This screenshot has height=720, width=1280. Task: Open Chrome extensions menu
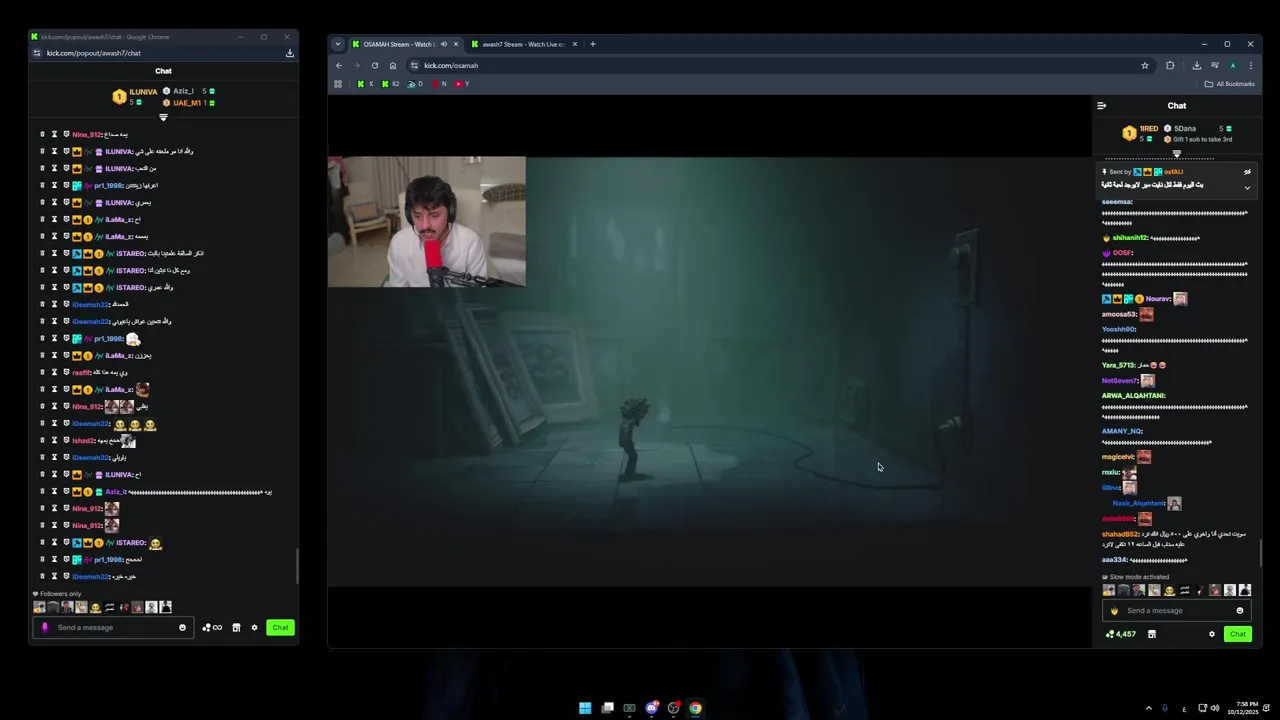point(1170,66)
